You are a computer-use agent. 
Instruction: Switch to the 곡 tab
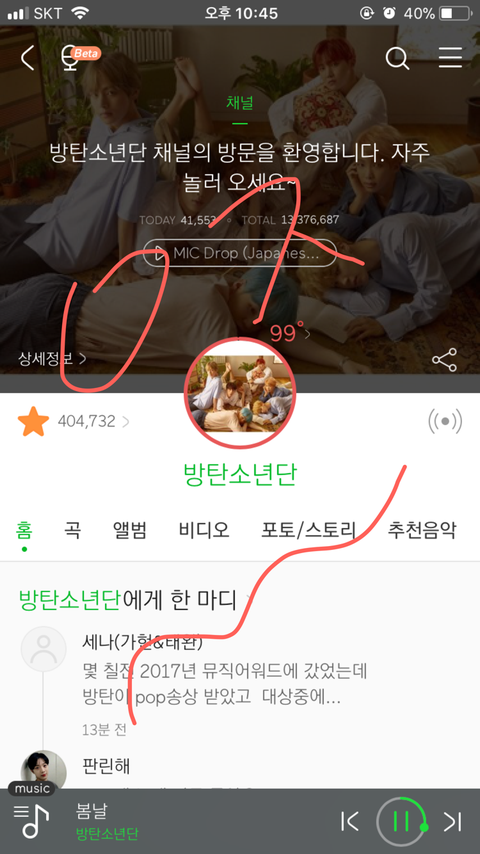(72, 529)
